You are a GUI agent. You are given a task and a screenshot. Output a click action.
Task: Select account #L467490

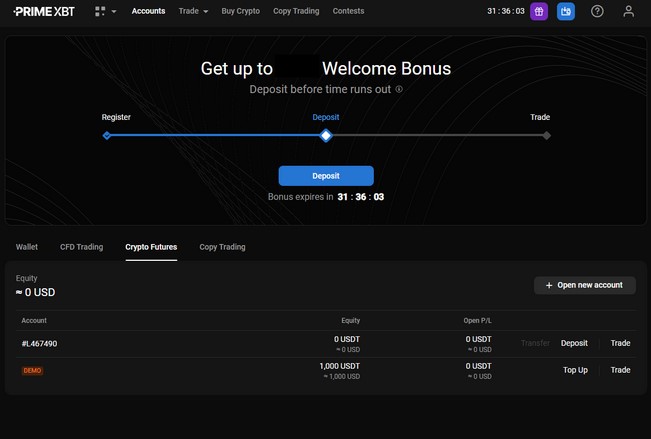(x=39, y=343)
